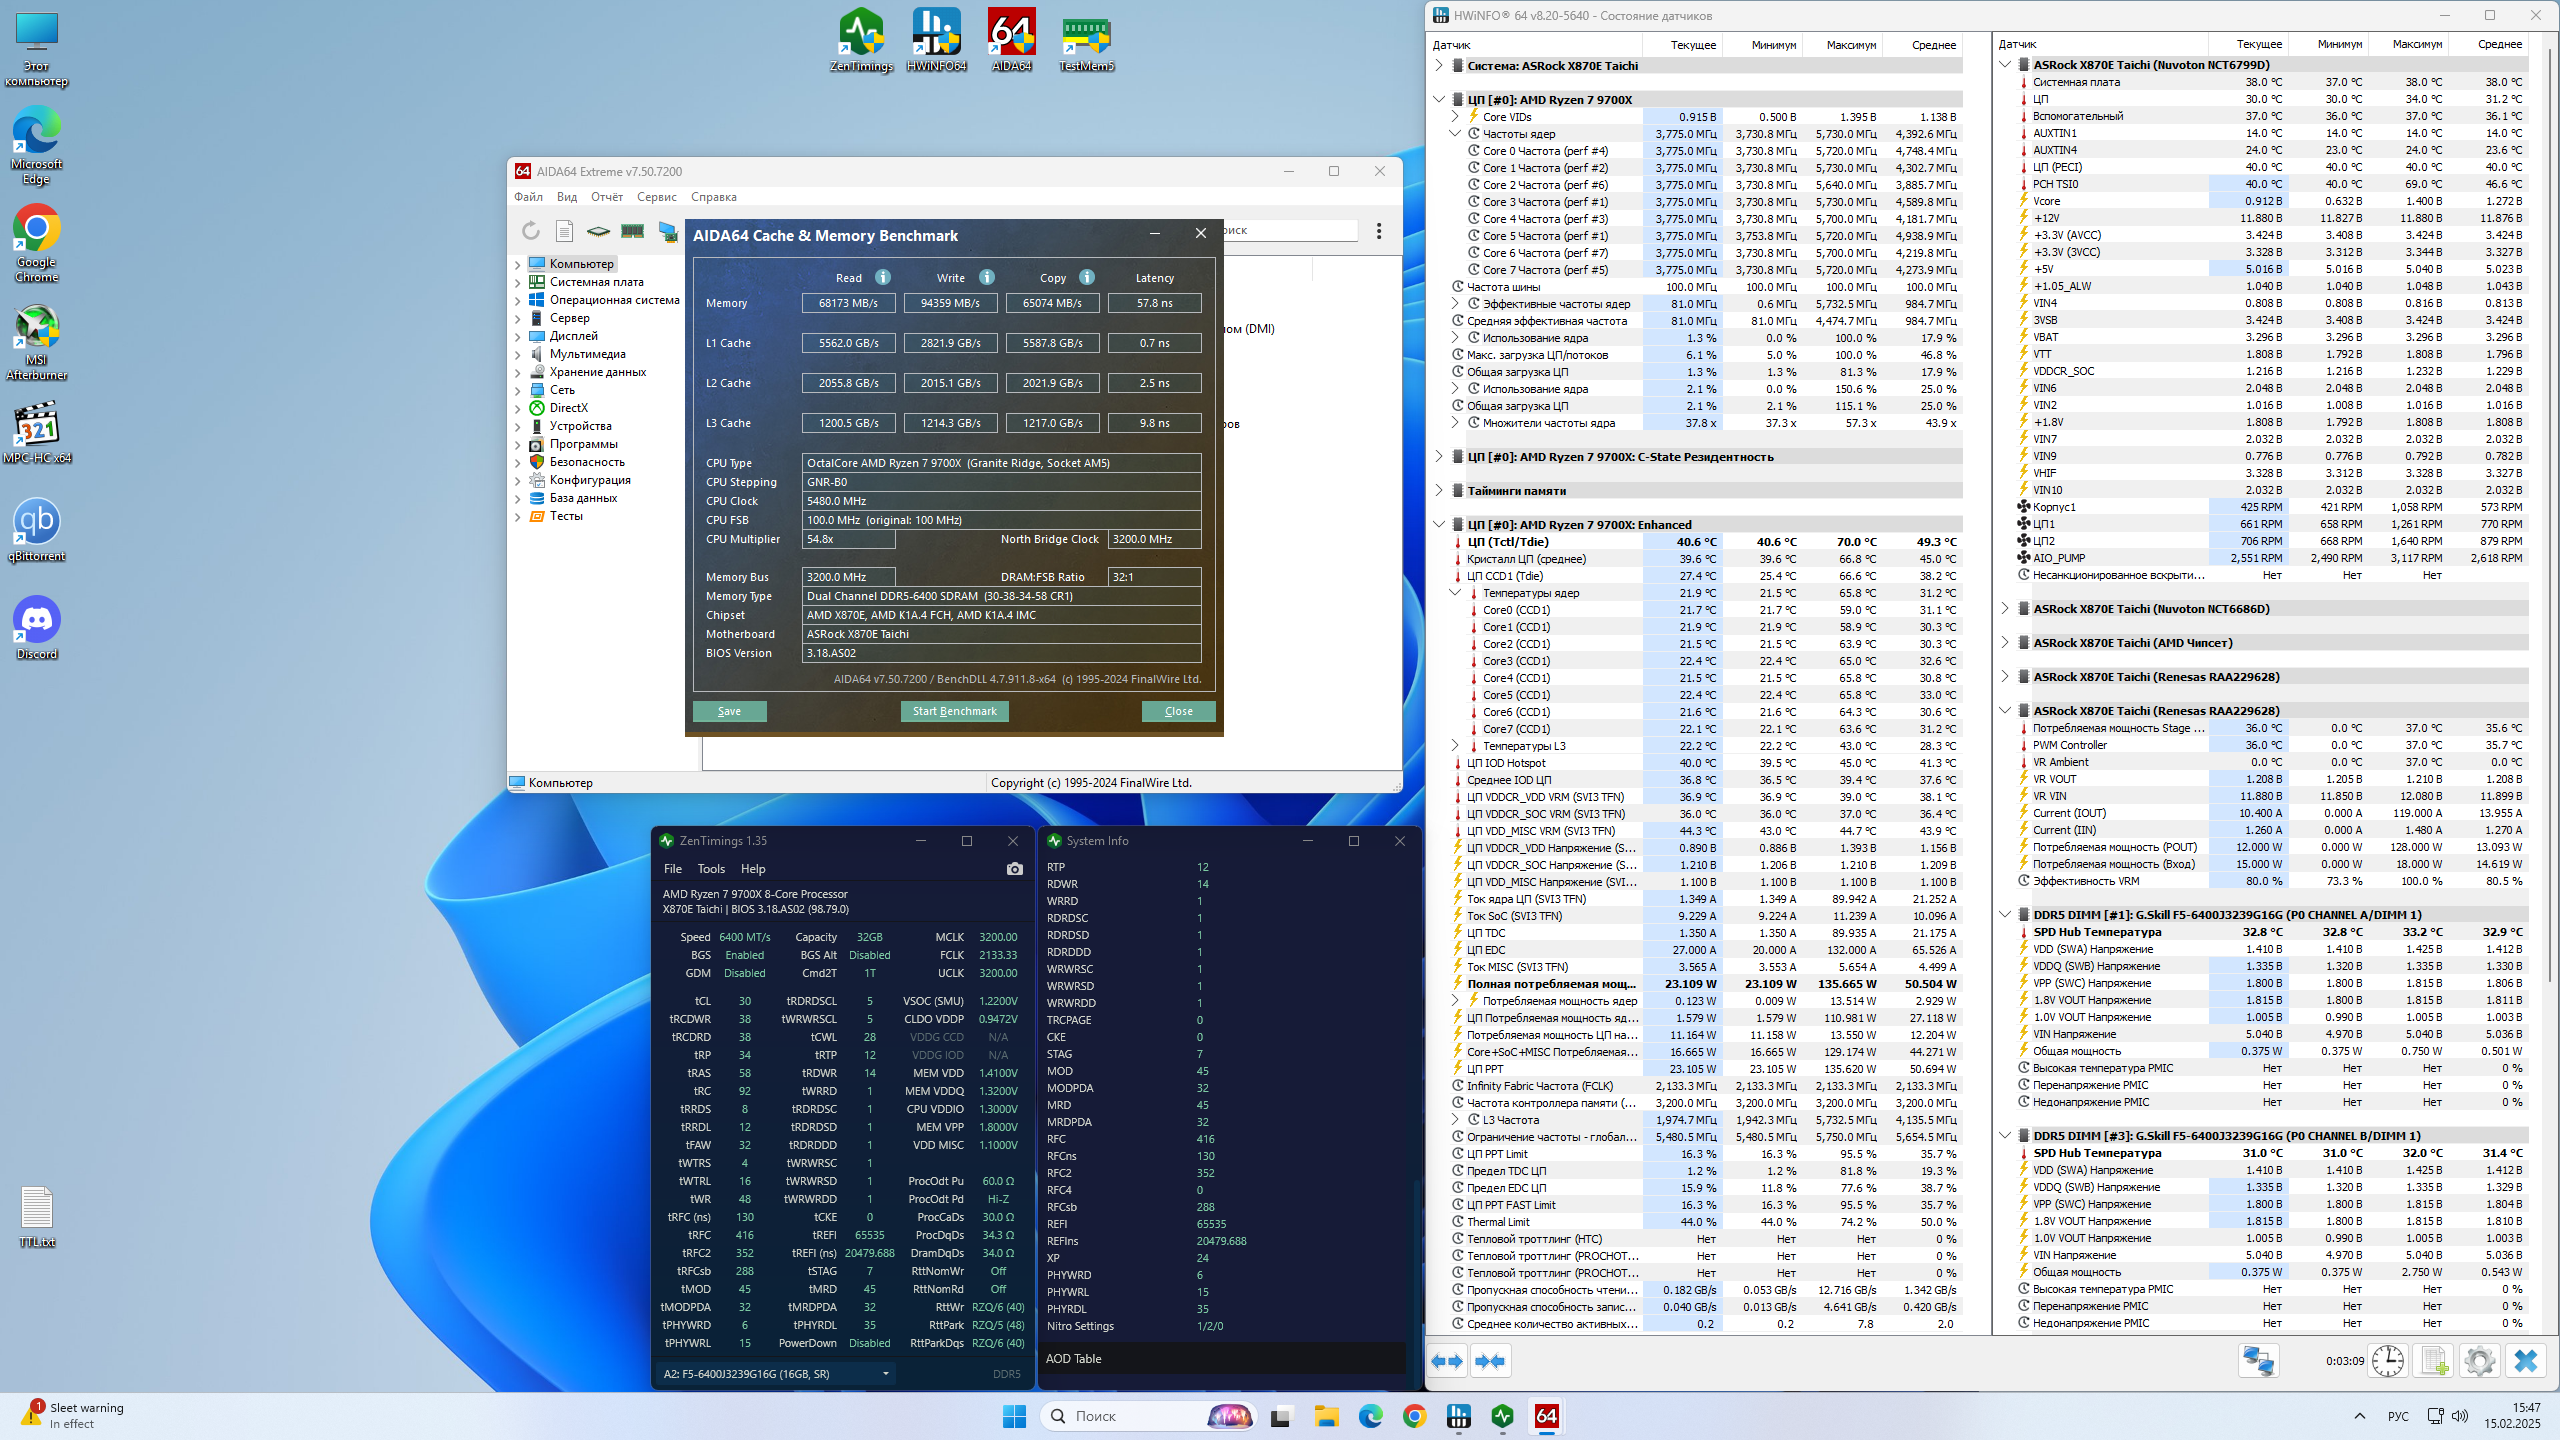Open HWiNFO sensor settings gear
This screenshot has height=1440, width=2560.
tap(2479, 1361)
